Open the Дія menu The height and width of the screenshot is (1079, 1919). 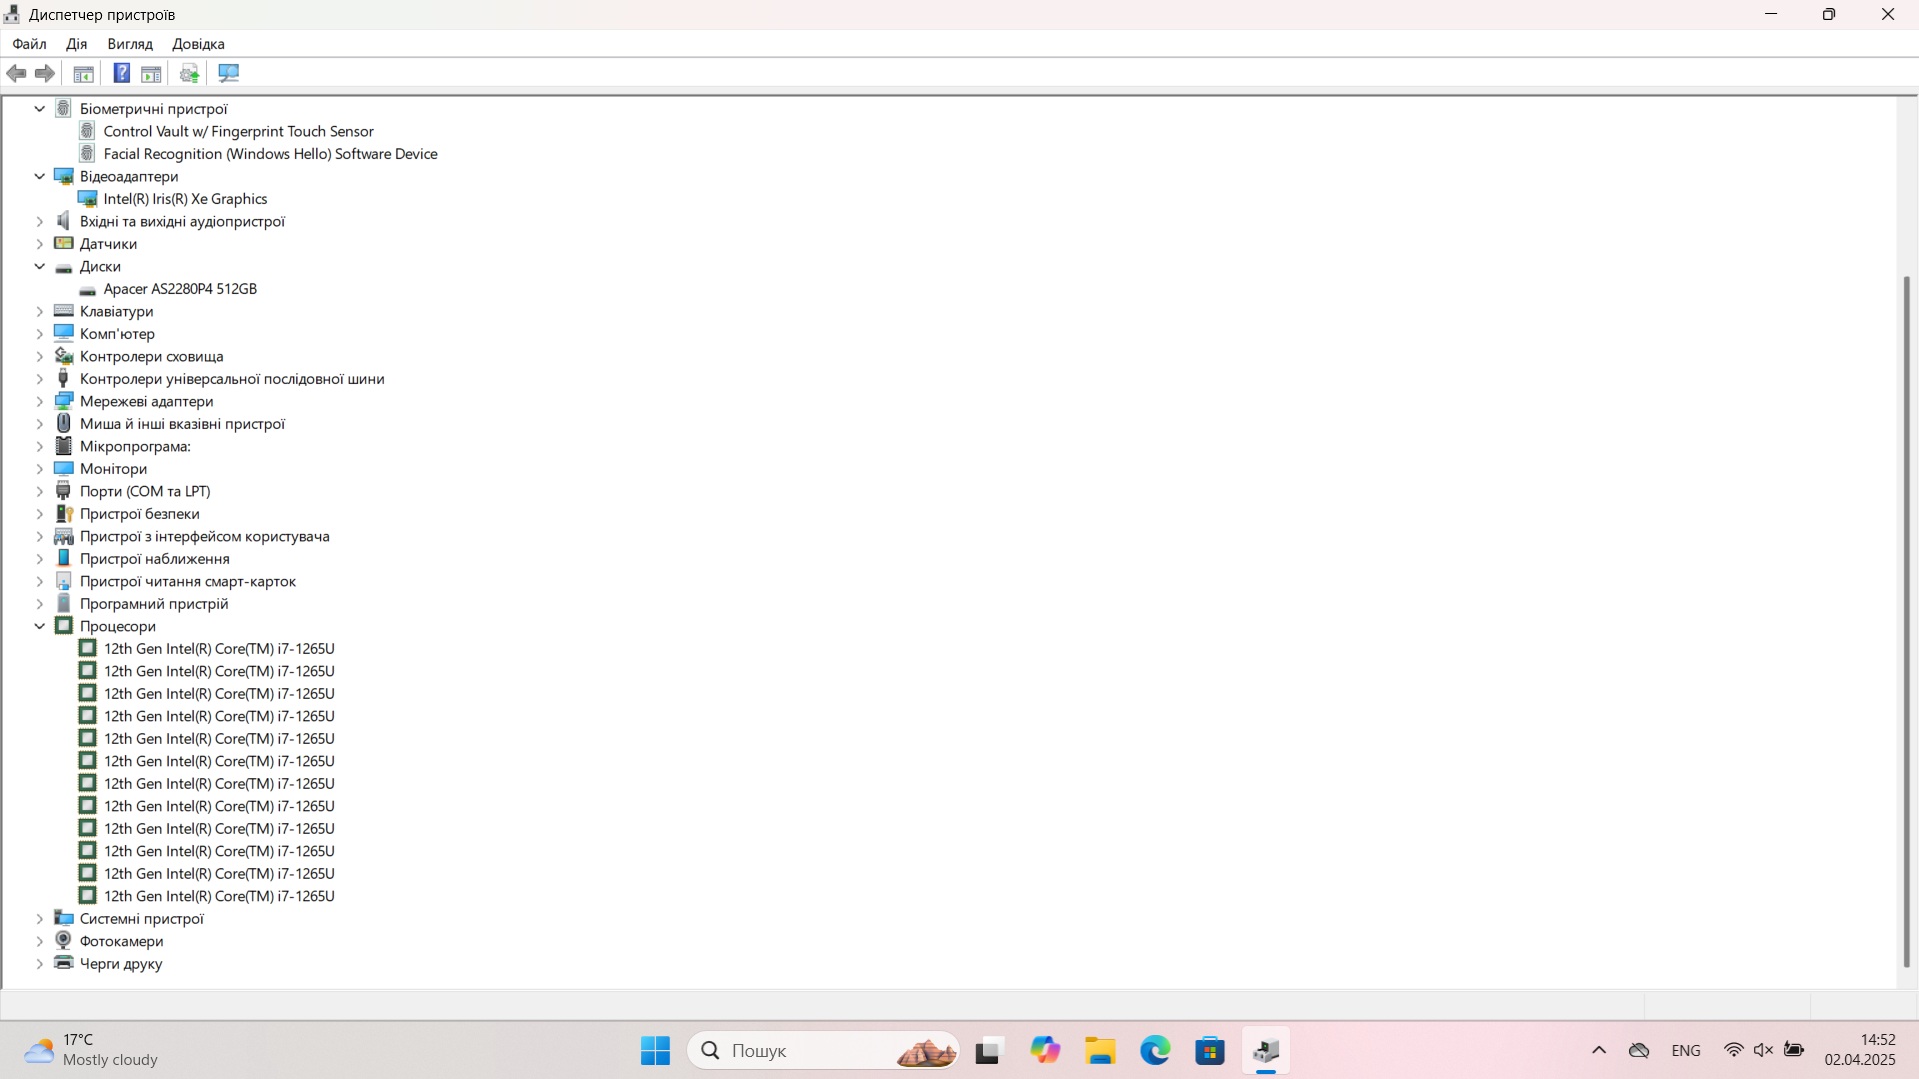77,44
